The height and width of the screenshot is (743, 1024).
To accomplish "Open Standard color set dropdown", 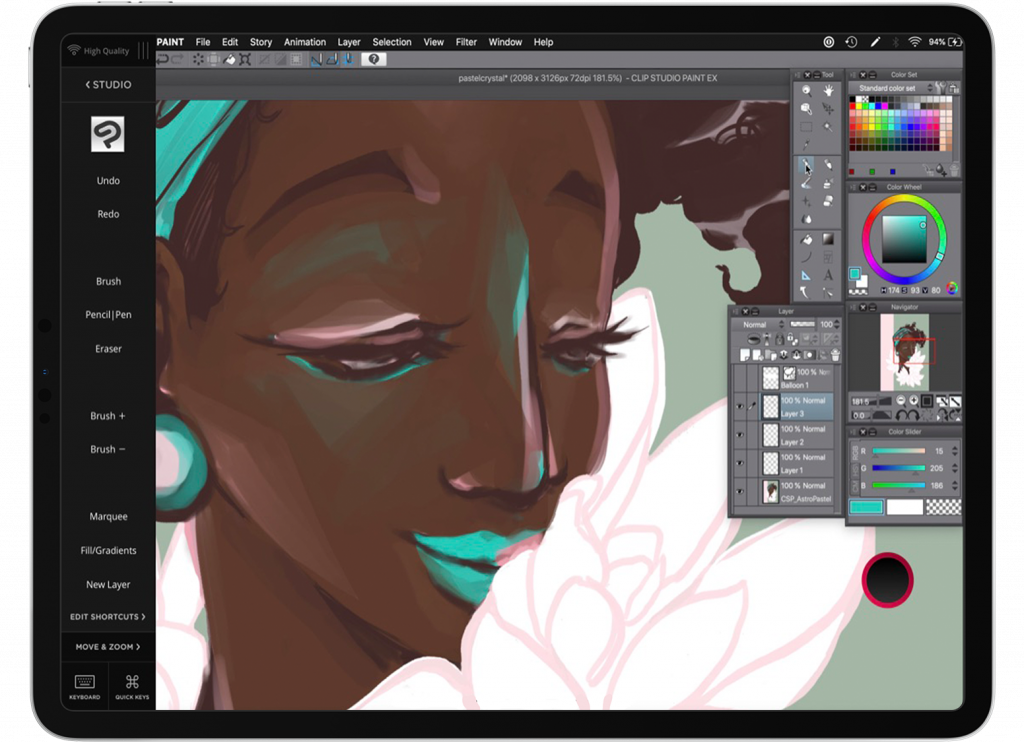I will click(x=895, y=88).
